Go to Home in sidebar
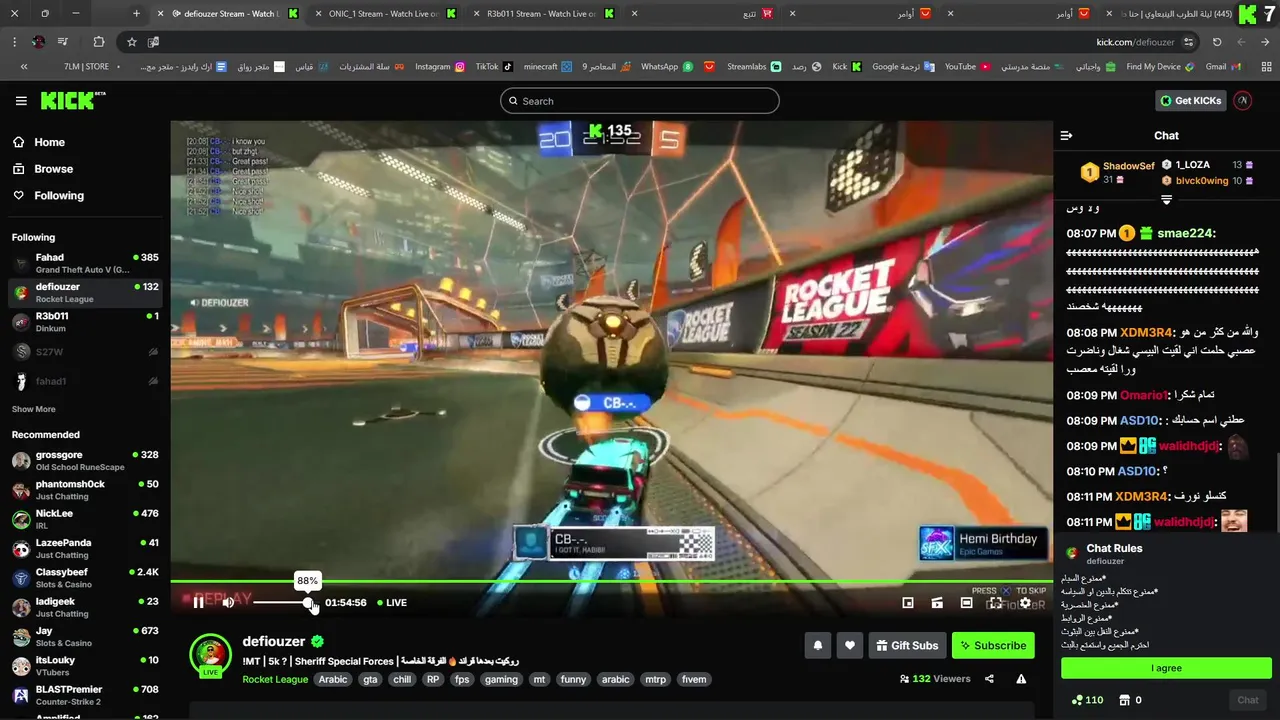 coord(49,142)
